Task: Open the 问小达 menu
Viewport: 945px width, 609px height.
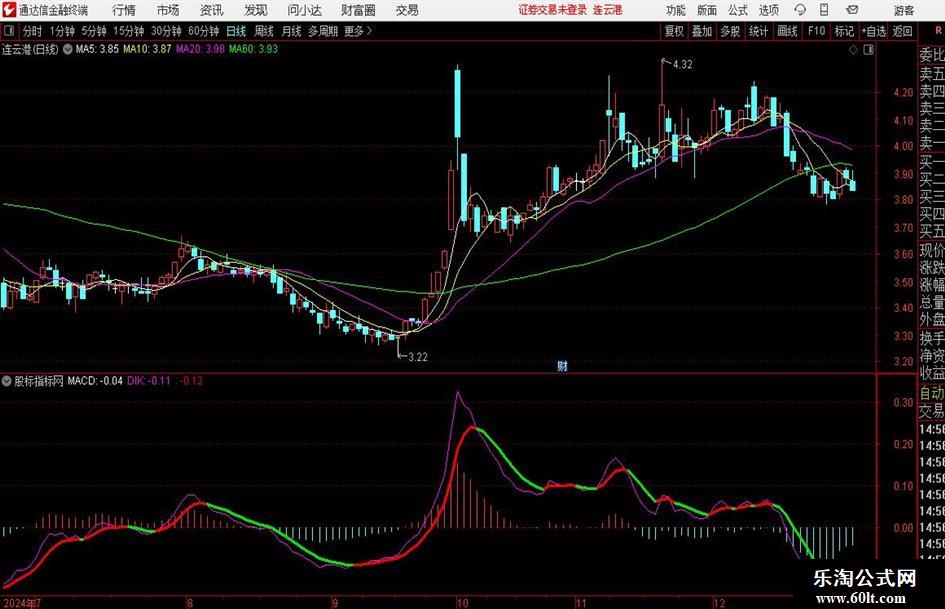Action: pos(304,10)
